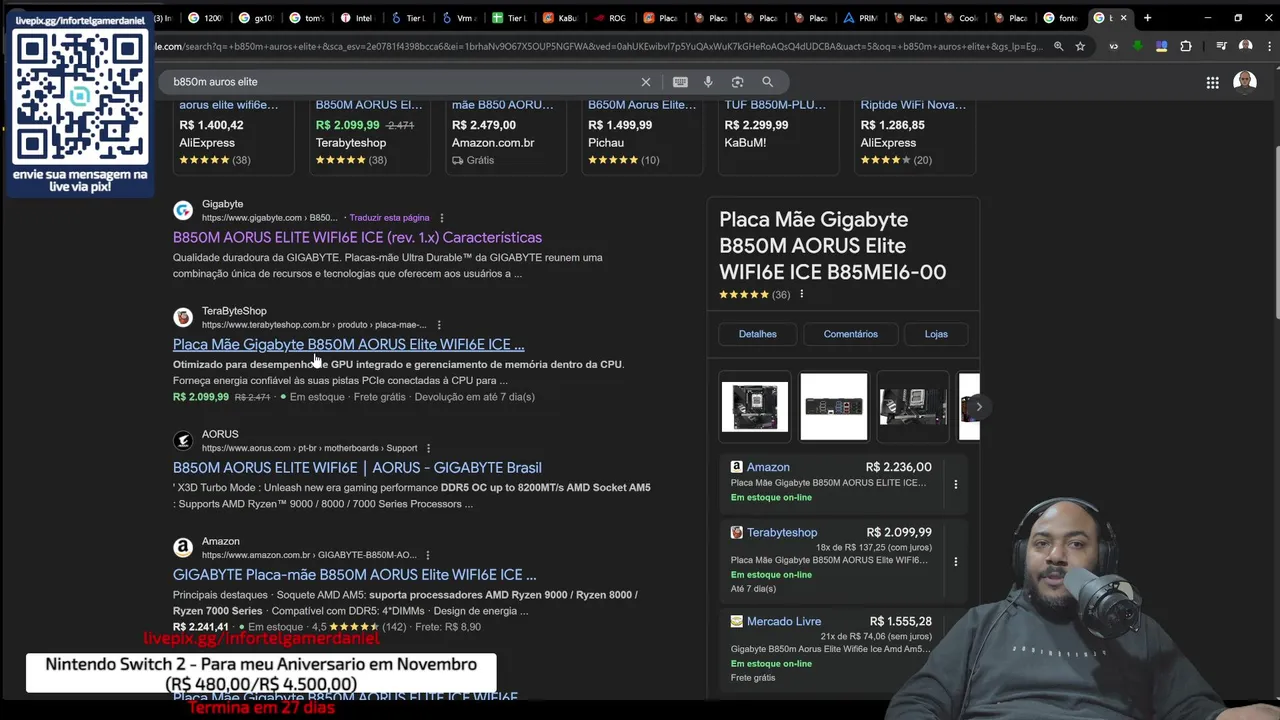Open KaBuM! R$ 2.299,99 shopping card
Screen dimensions: 1280x720
(x=778, y=136)
